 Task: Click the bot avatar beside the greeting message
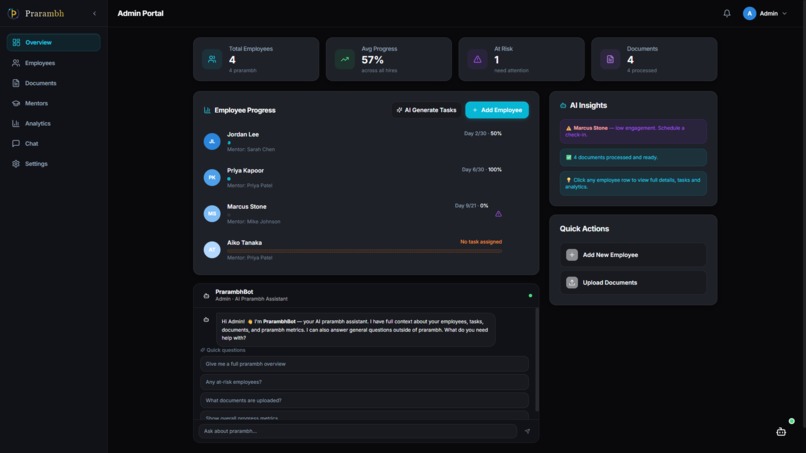click(x=206, y=319)
